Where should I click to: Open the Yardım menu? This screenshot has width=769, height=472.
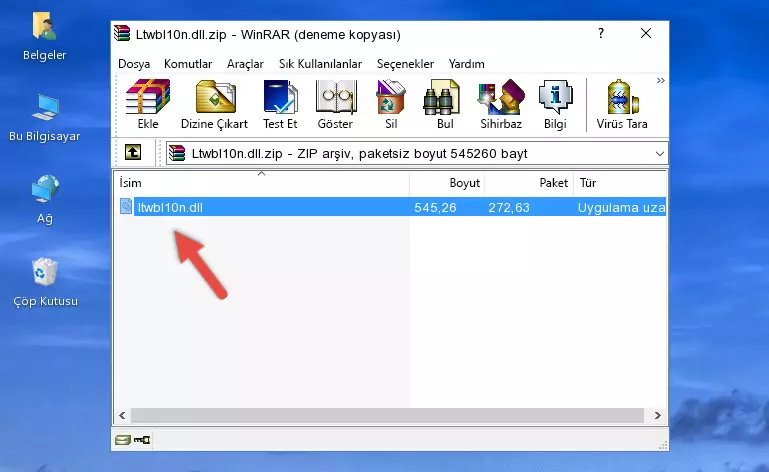466,64
